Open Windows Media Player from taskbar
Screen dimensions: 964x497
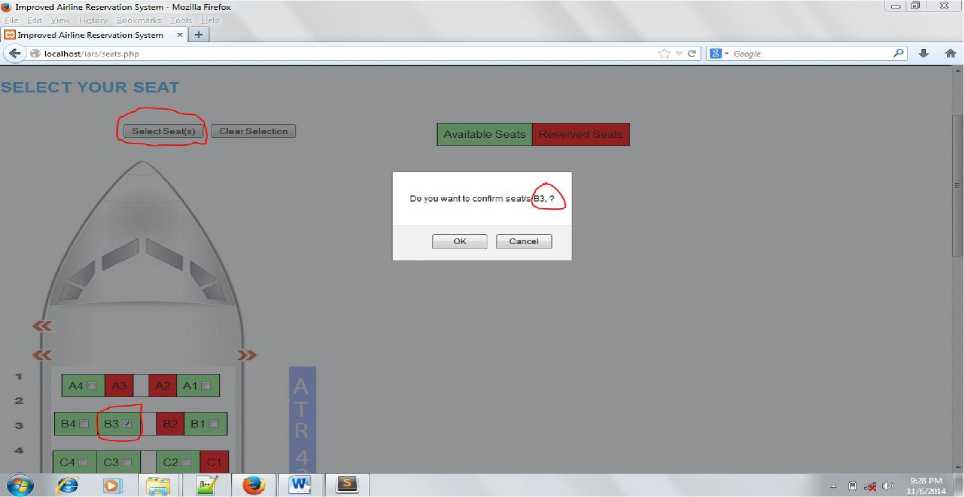[113, 485]
